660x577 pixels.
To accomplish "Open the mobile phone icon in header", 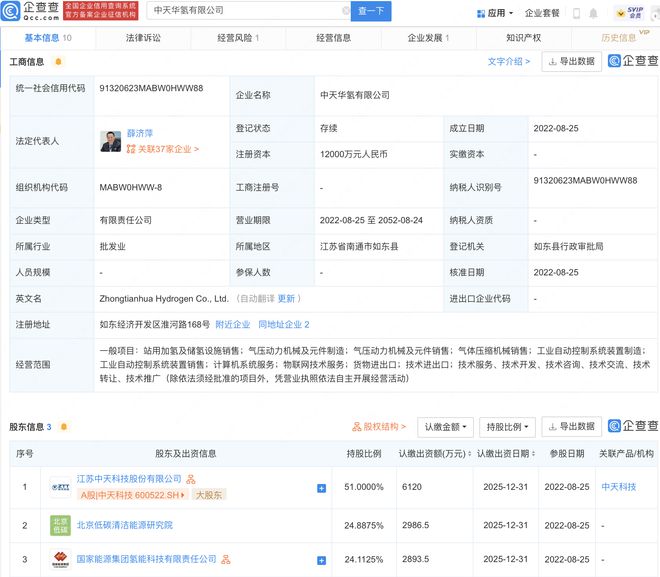I will [576, 13].
